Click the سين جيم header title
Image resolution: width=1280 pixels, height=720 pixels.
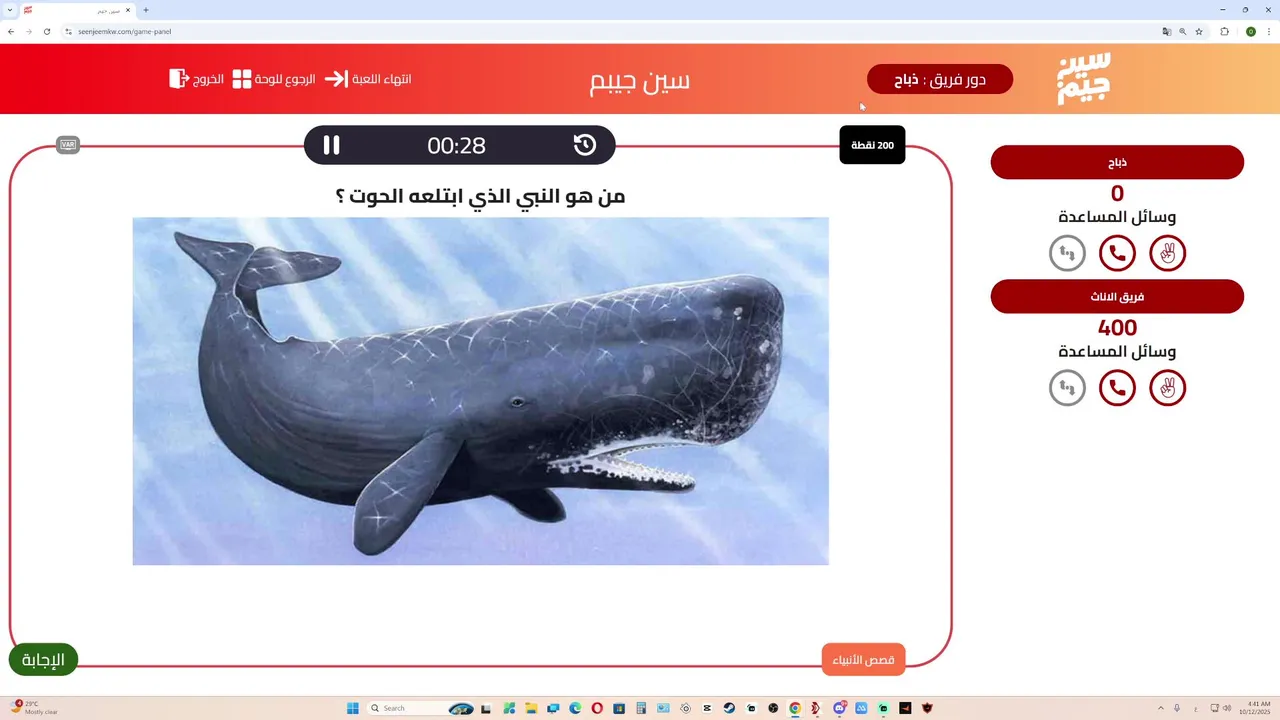640,81
